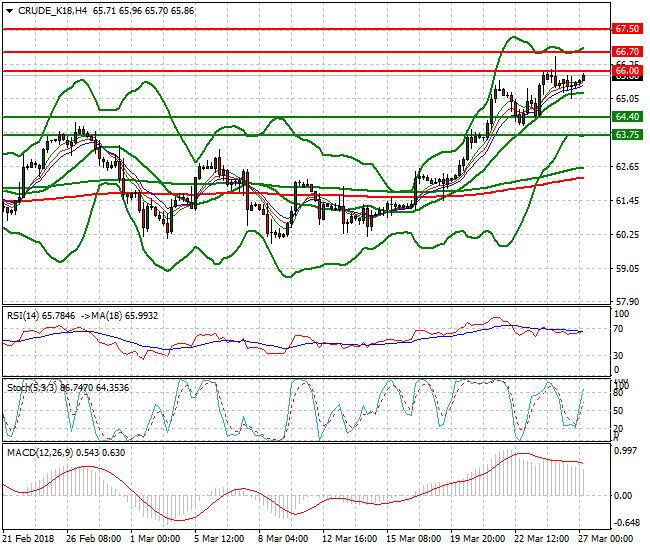Select the 64.40 support price label

pyautogui.click(x=627, y=116)
